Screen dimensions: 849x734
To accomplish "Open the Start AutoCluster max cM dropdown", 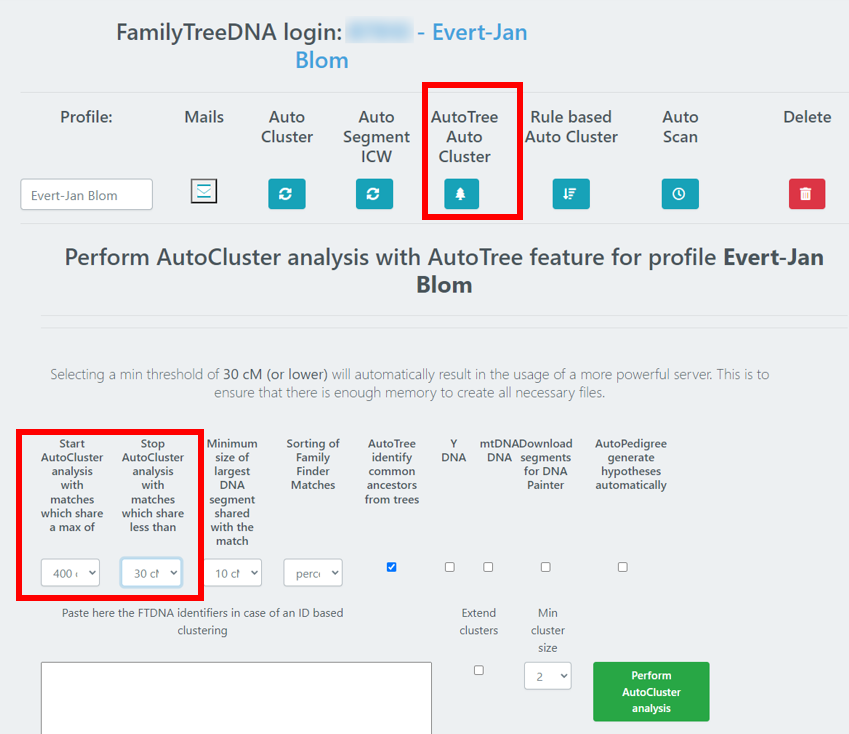I will pos(71,573).
